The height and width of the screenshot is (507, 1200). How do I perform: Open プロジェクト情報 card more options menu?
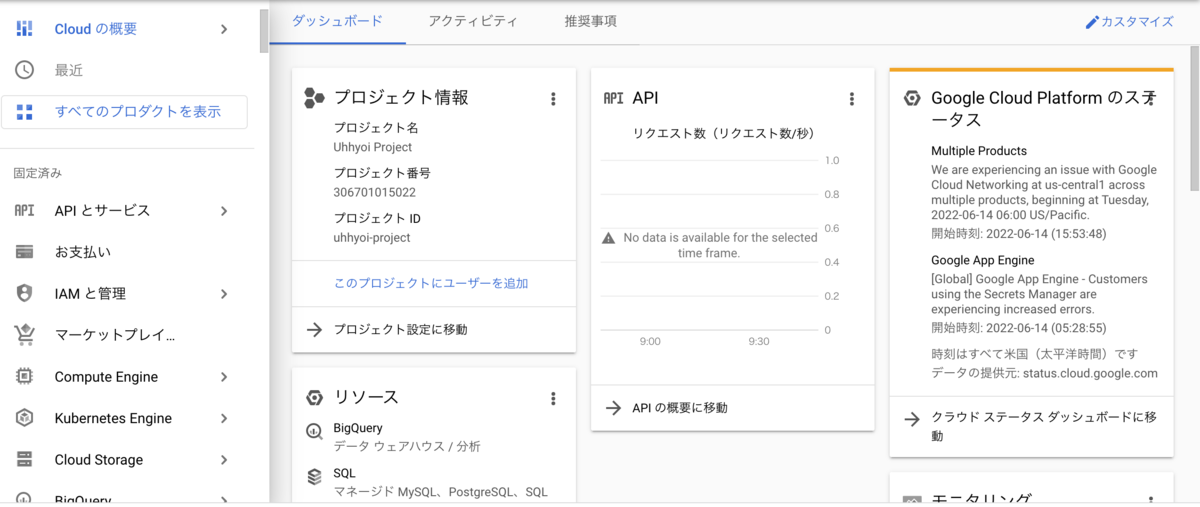(x=553, y=99)
